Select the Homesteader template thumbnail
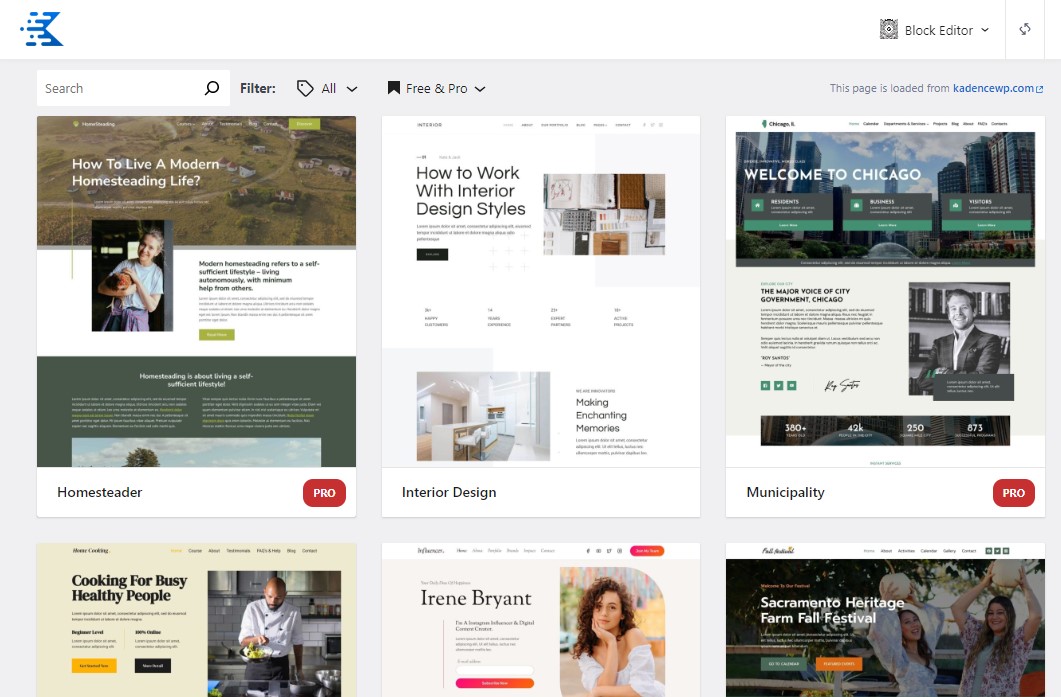The width and height of the screenshot is (1061, 697). click(x=196, y=292)
